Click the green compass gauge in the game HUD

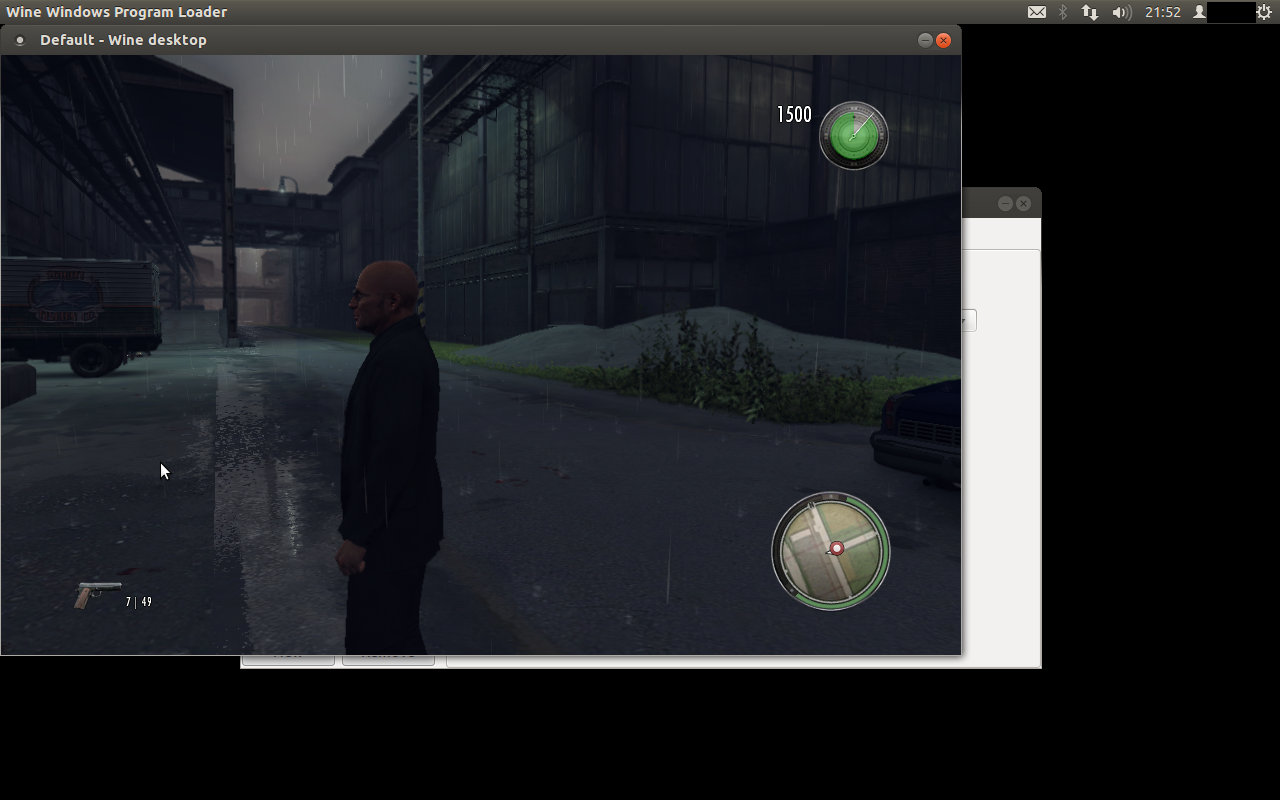click(854, 136)
